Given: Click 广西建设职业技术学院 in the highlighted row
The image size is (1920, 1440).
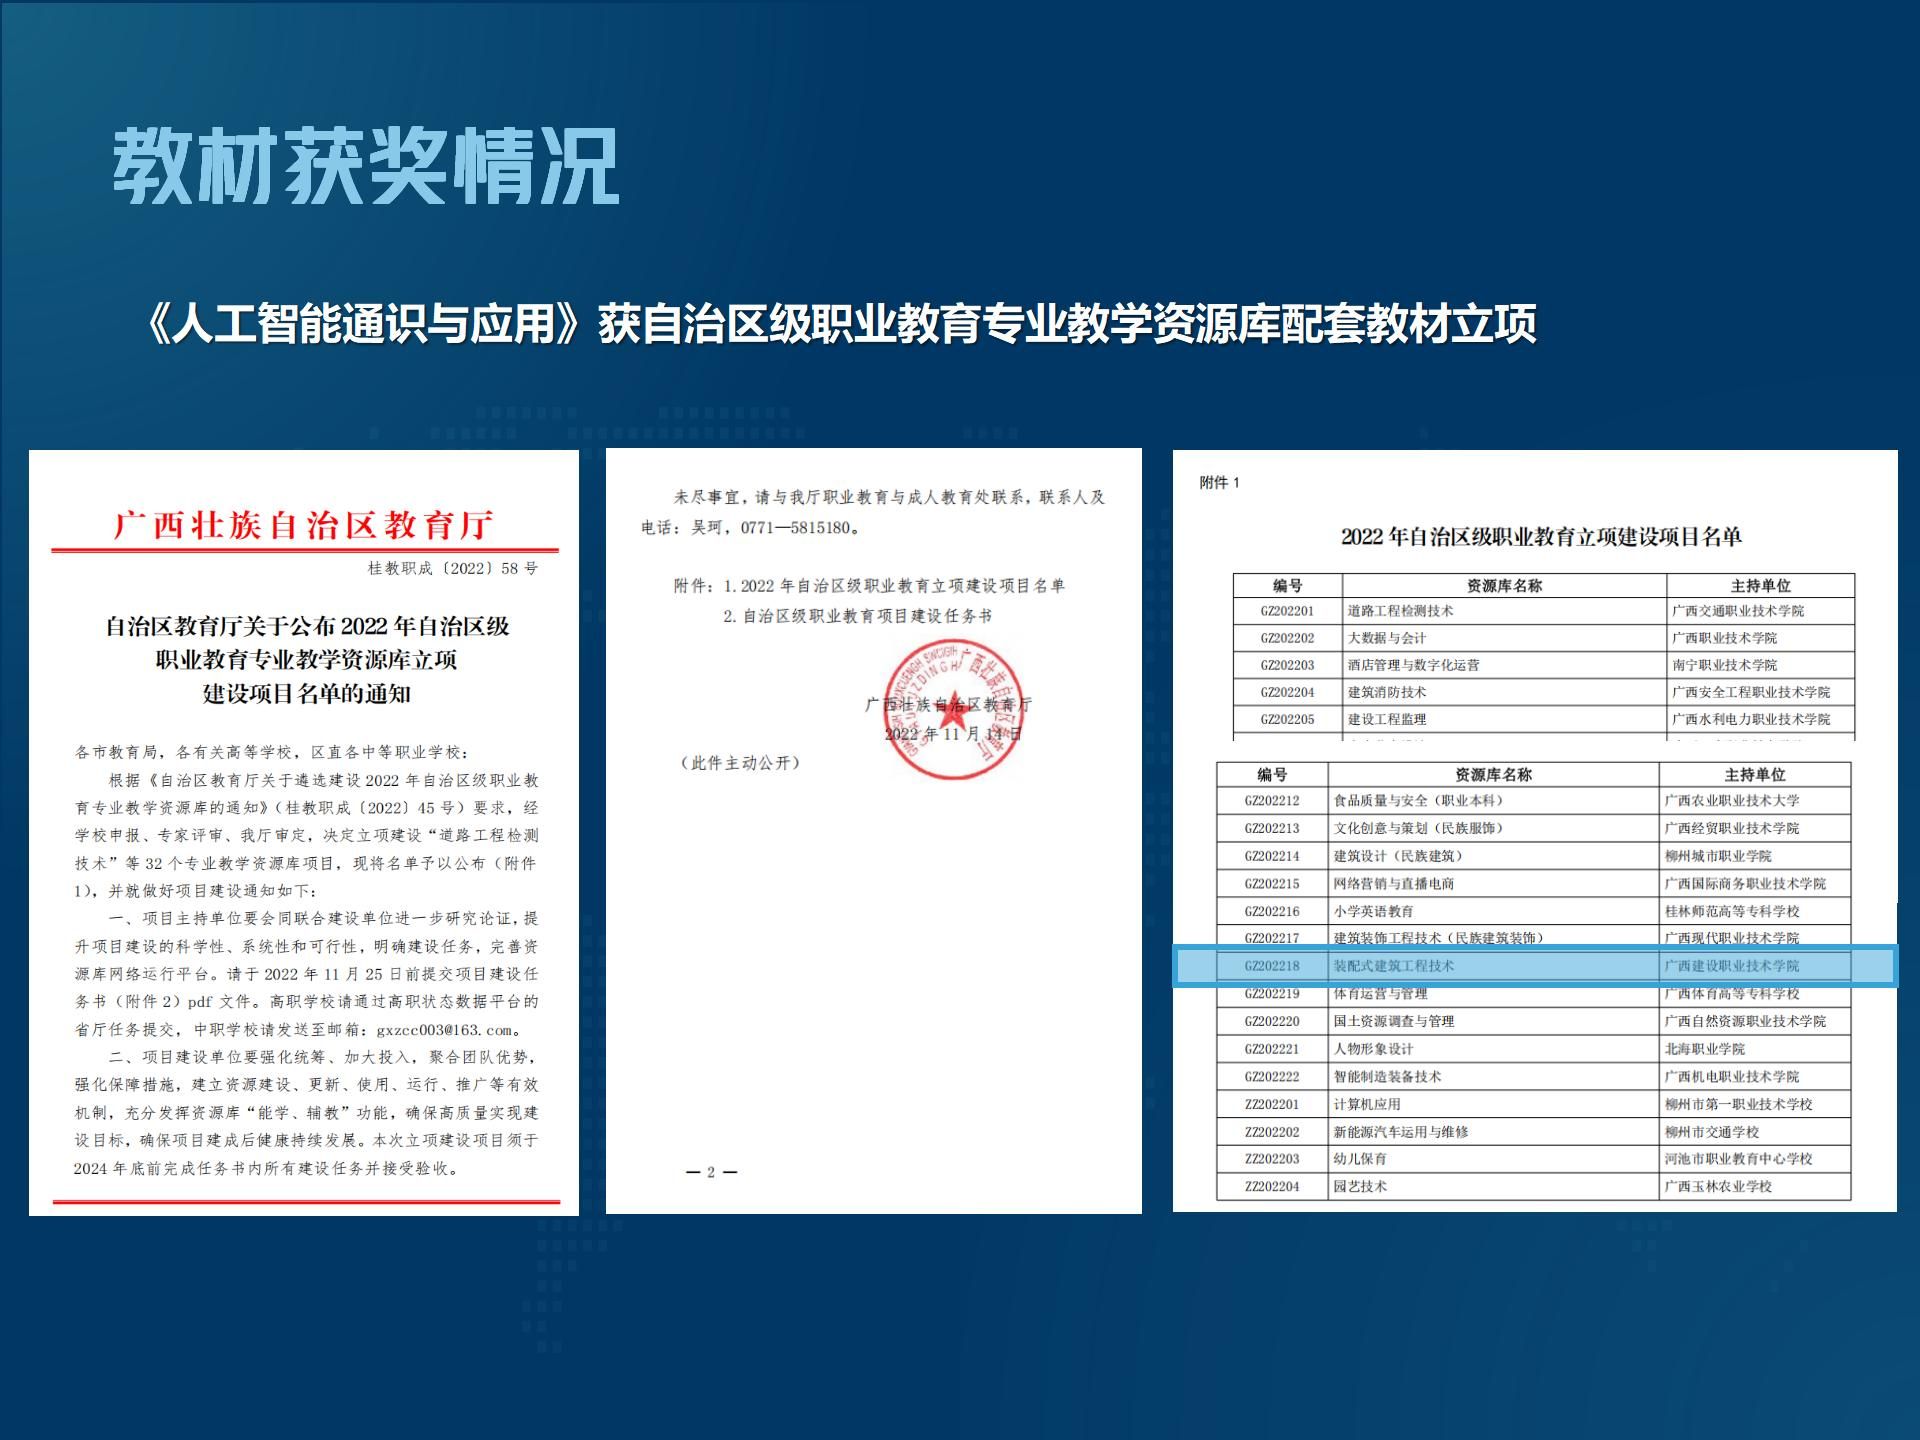Looking at the screenshot, I should click(x=1731, y=966).
